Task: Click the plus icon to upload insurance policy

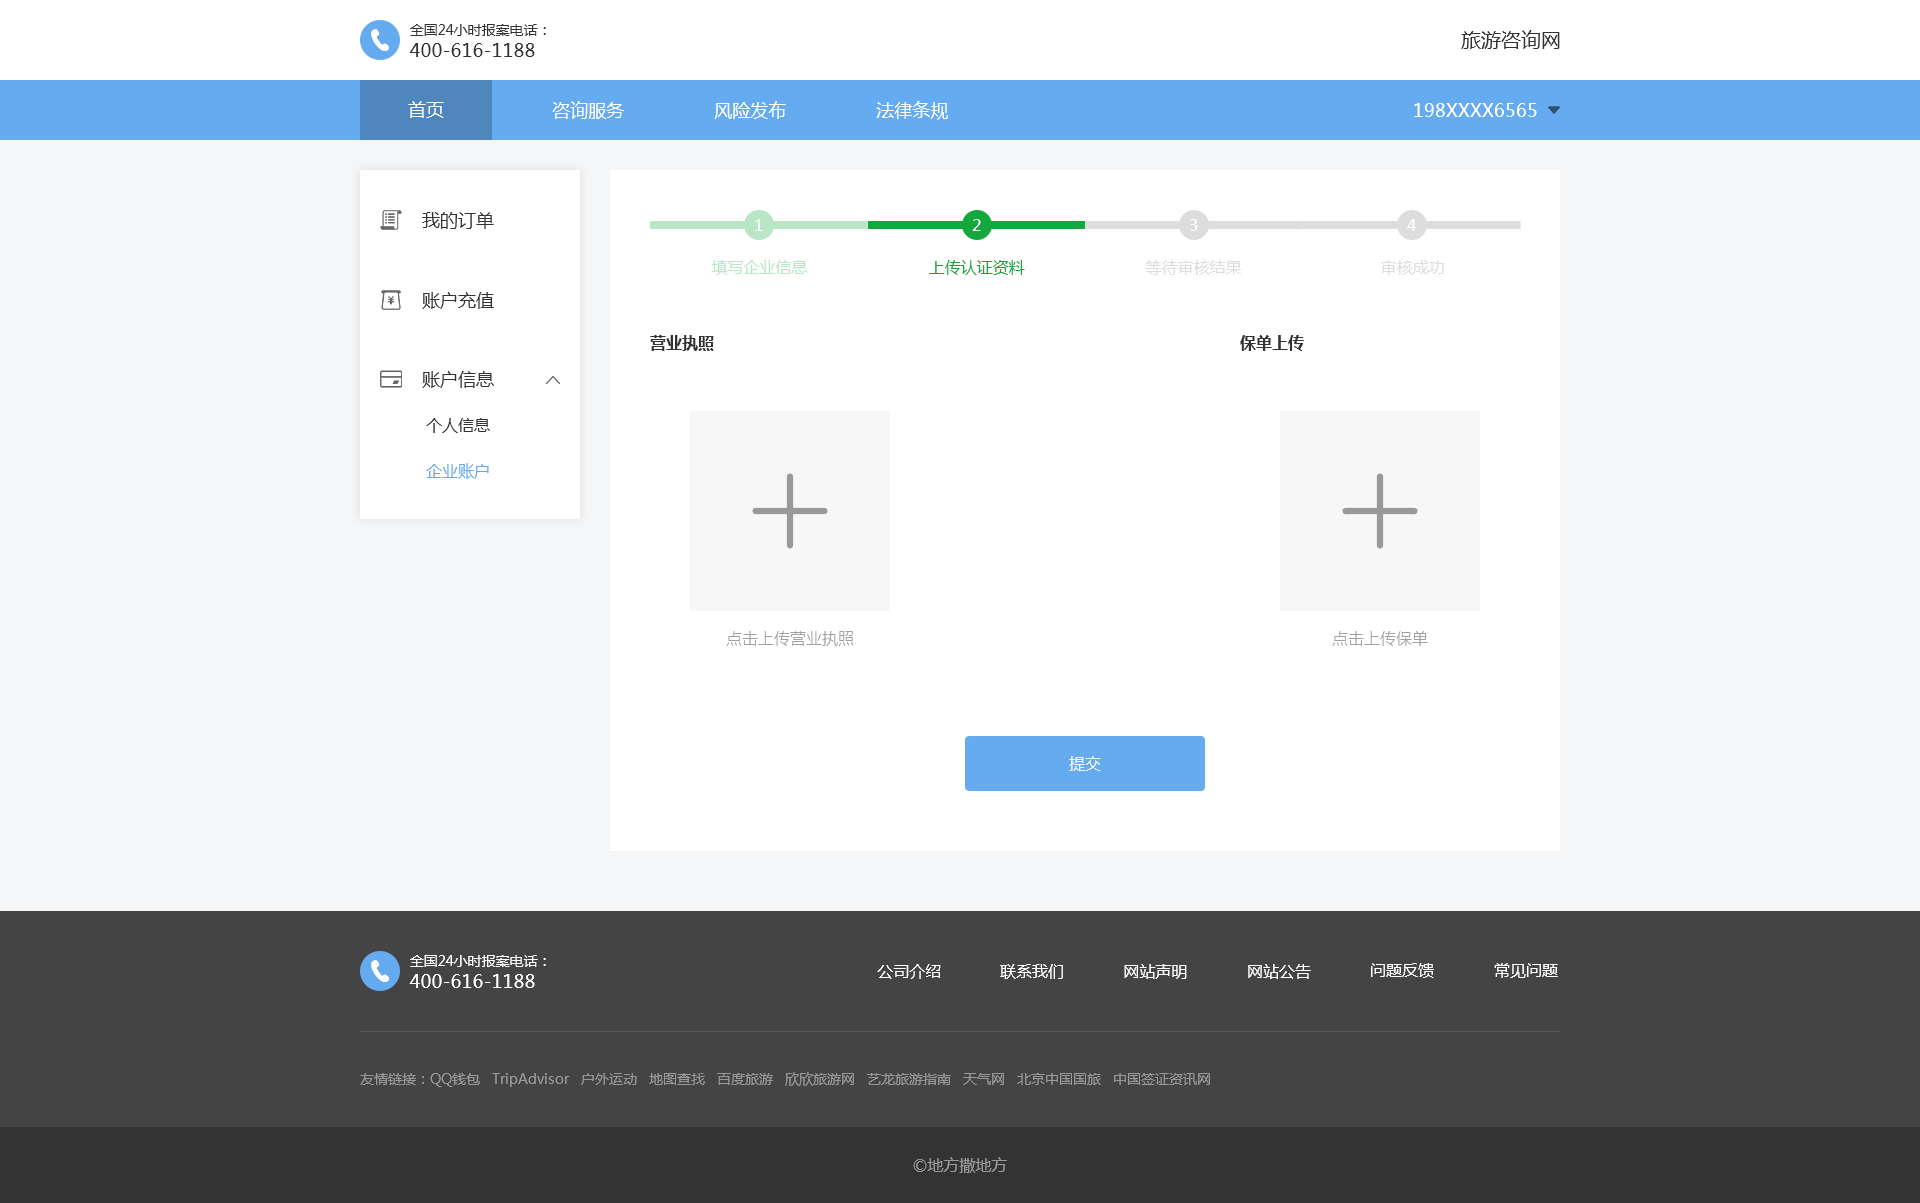Action: (x=1379, y=511)
